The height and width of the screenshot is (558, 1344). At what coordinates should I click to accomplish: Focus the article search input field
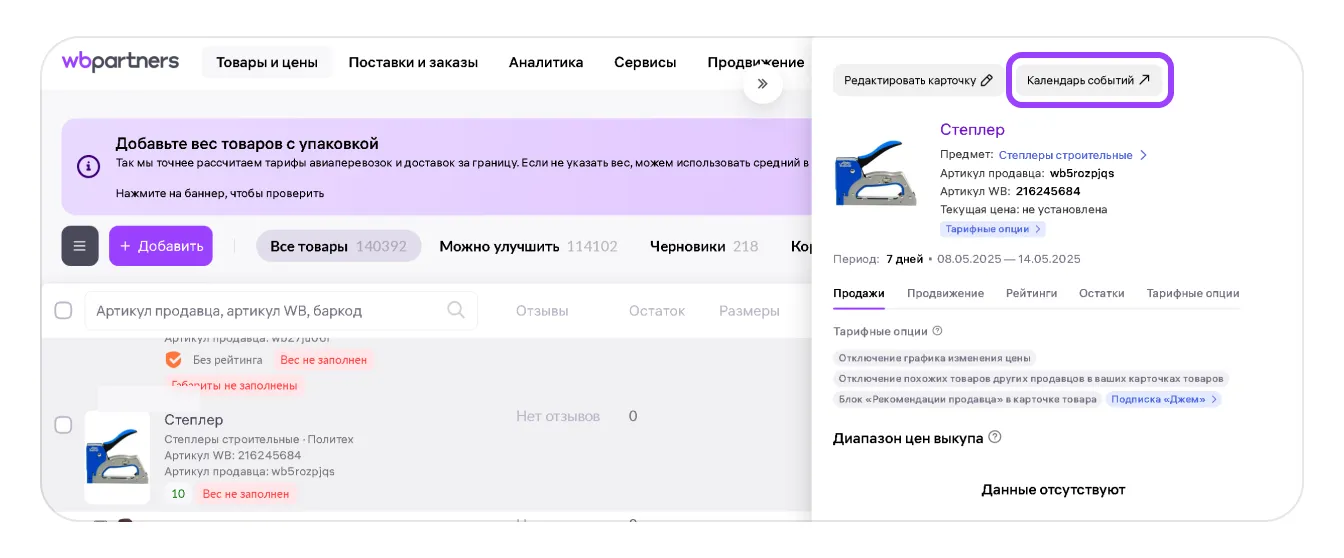tap(265, 311)
